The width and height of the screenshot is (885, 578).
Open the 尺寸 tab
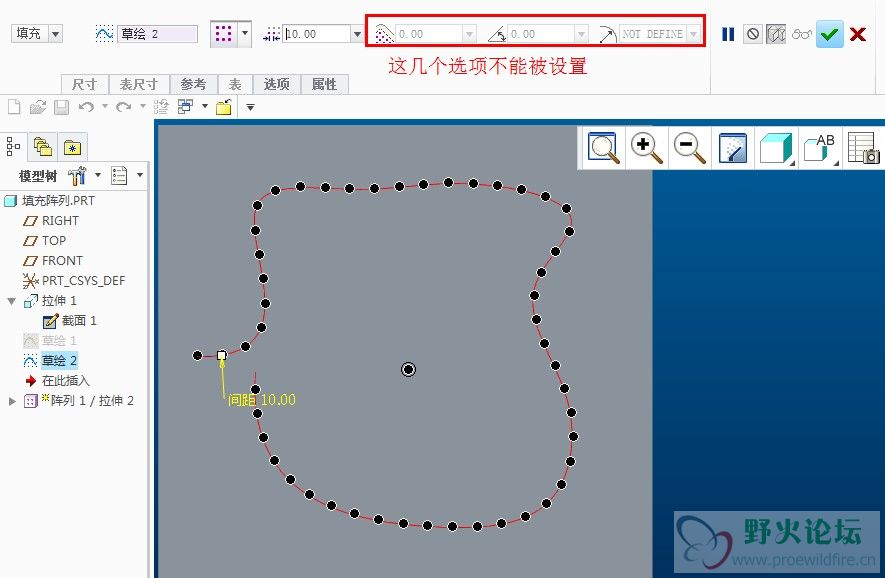[x=85, y=84]
